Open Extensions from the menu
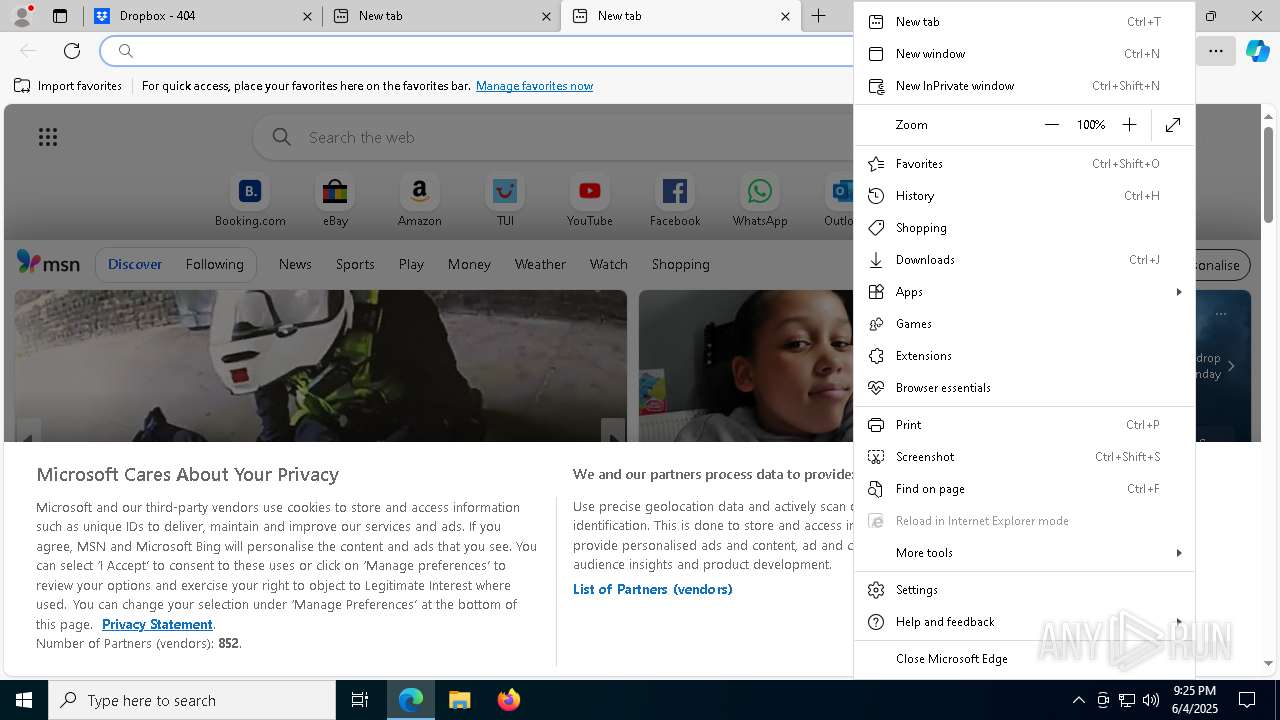Screen dimensions: 1280x720 coord(1025,356)
